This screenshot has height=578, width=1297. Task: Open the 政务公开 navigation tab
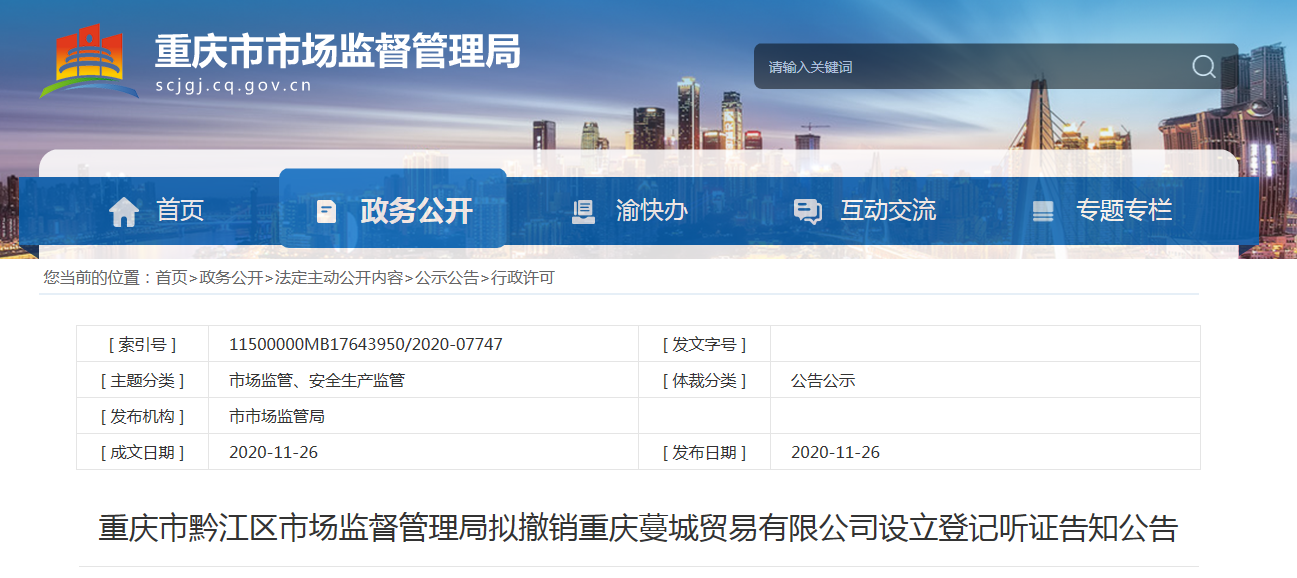393,209
